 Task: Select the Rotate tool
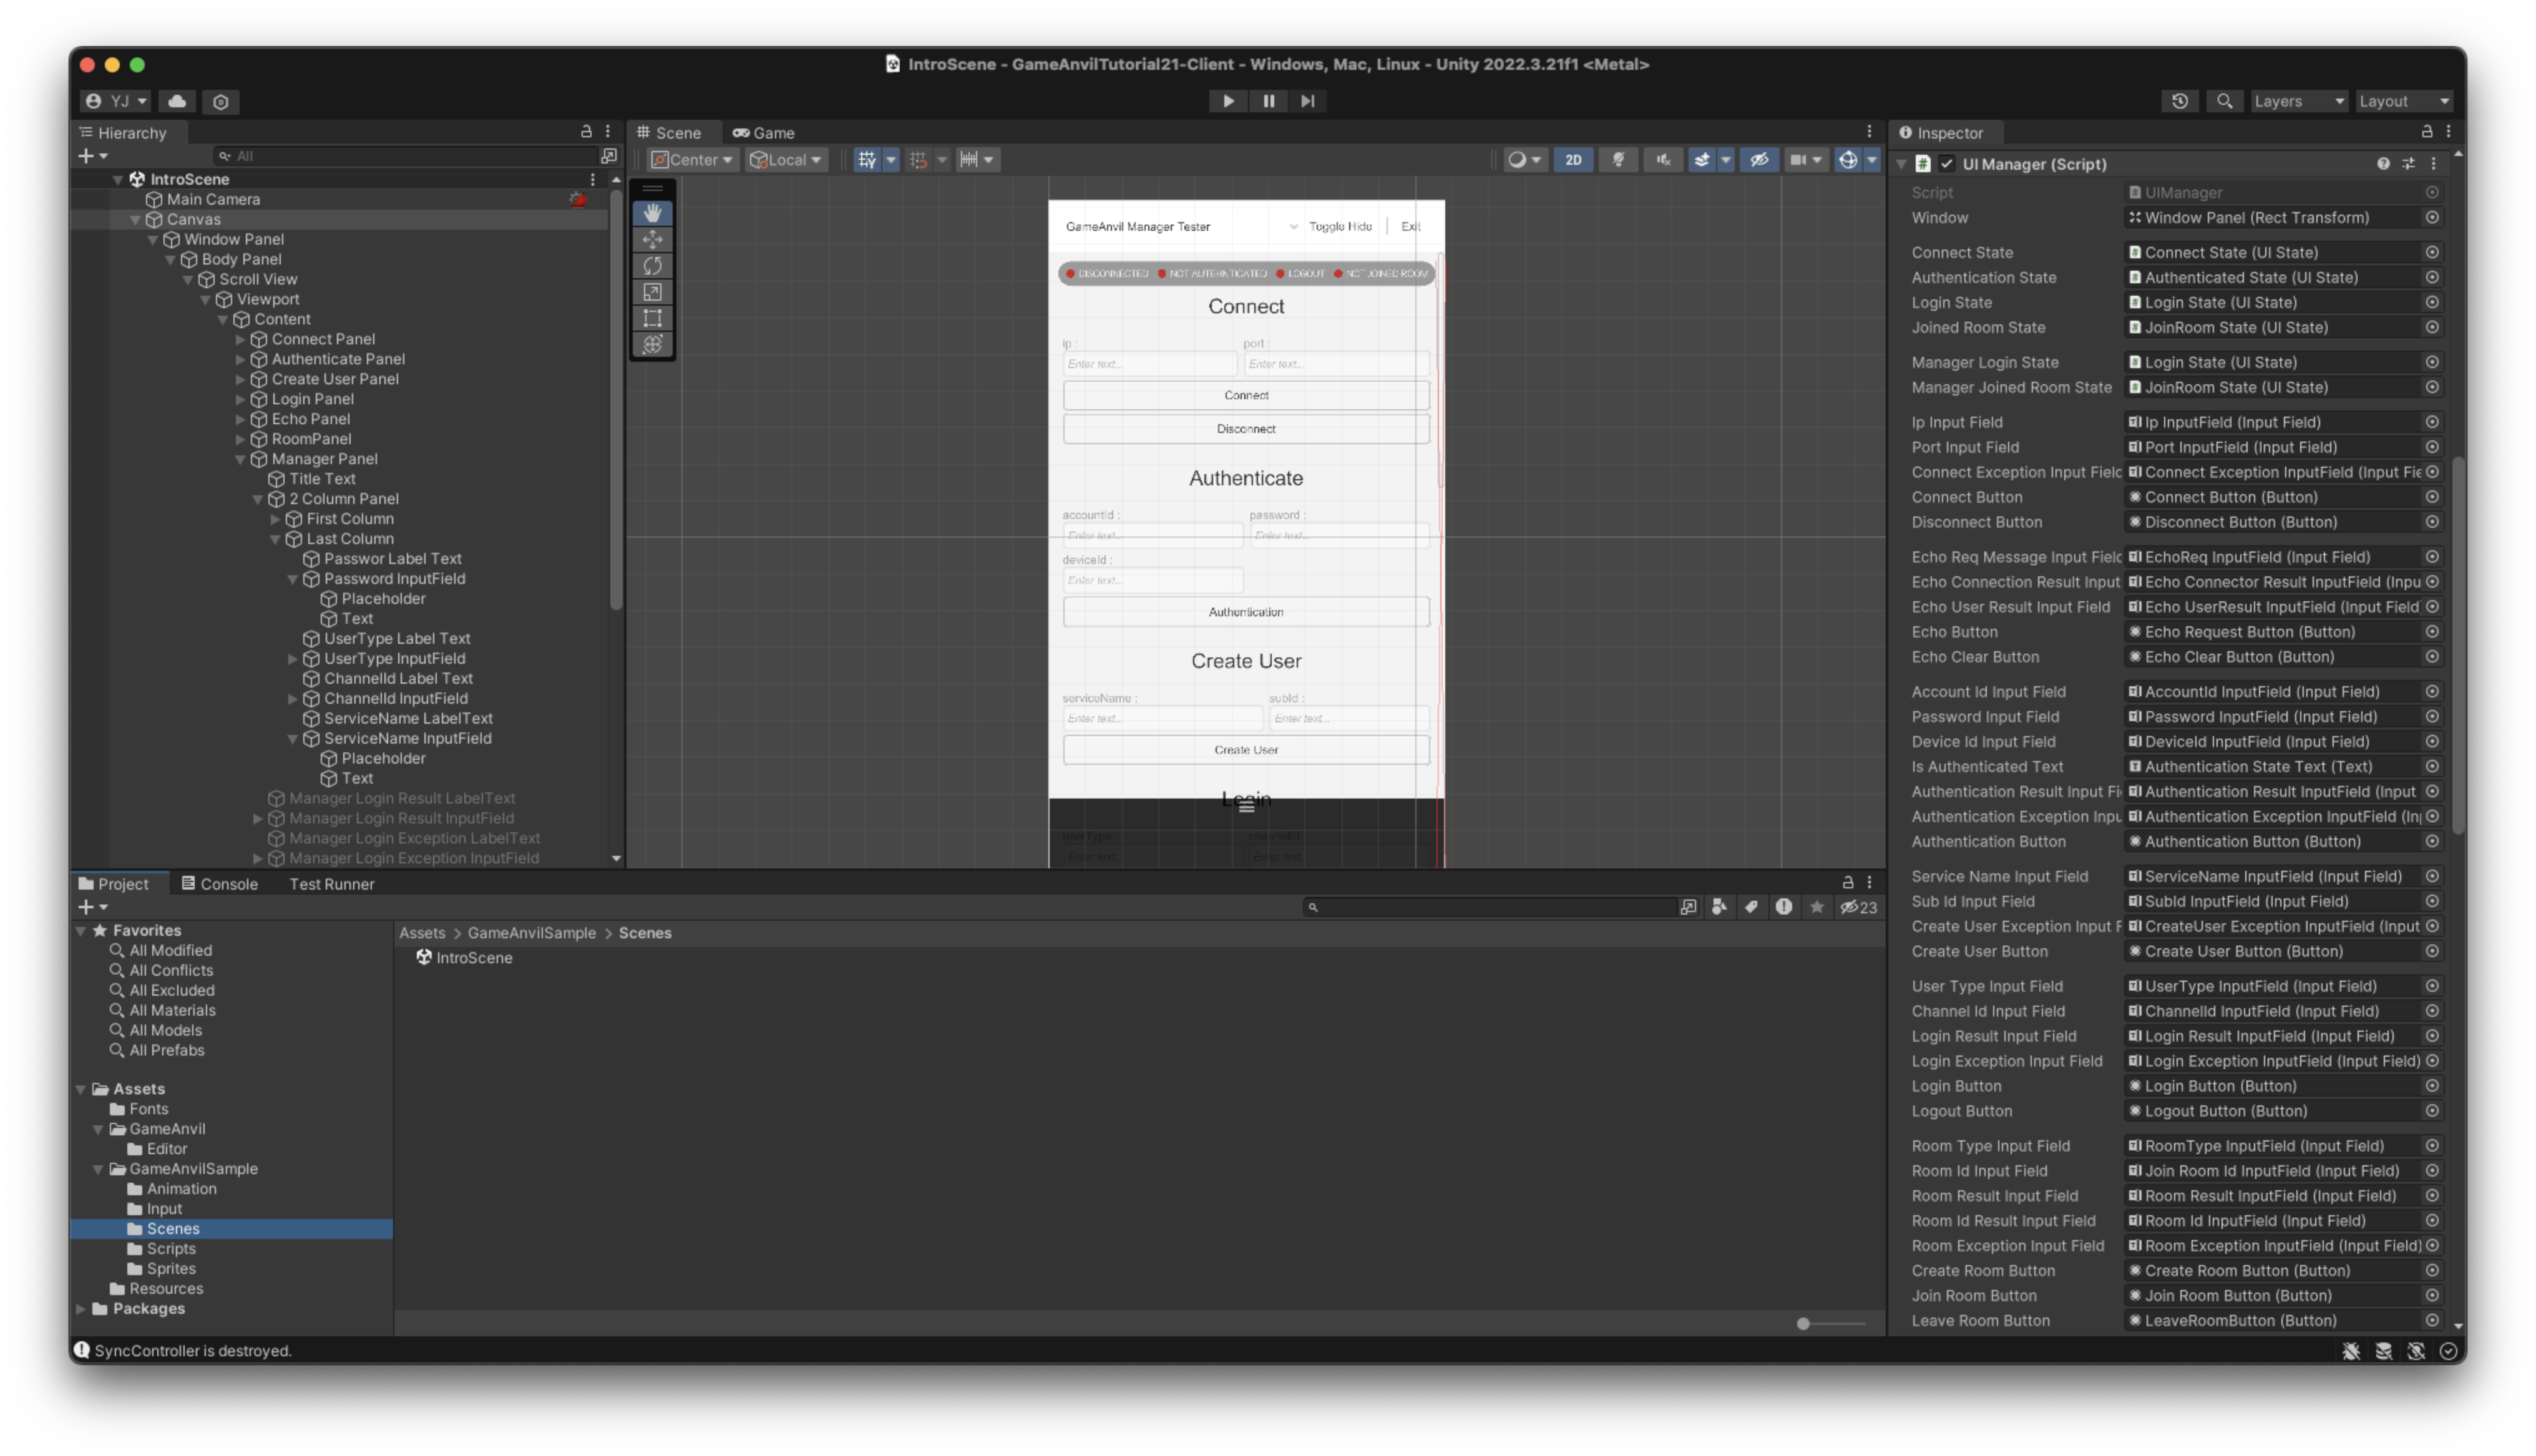coord(652,265)
